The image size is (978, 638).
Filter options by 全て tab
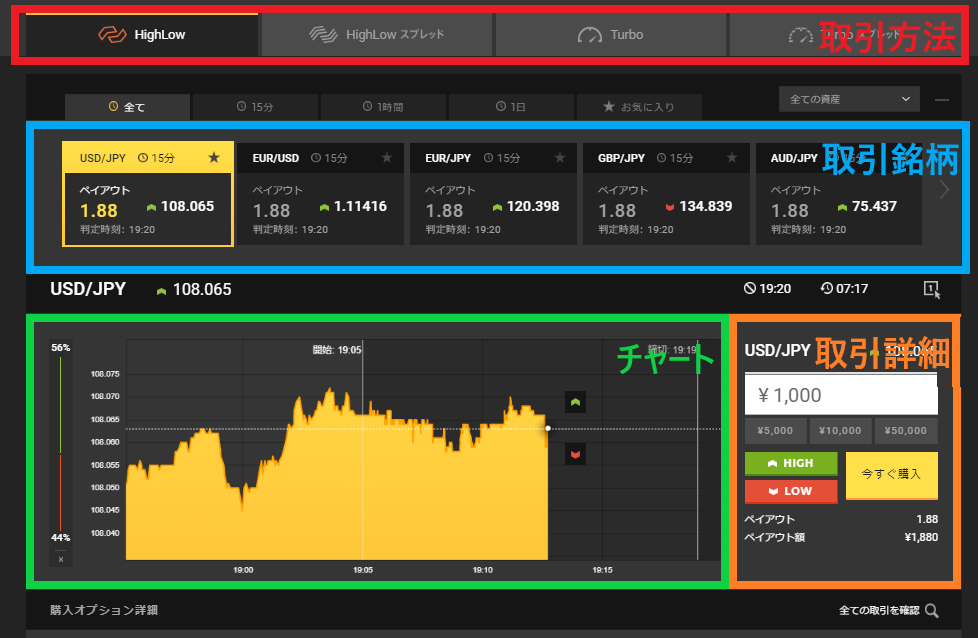pyautogui.click(x=127, y=107)
